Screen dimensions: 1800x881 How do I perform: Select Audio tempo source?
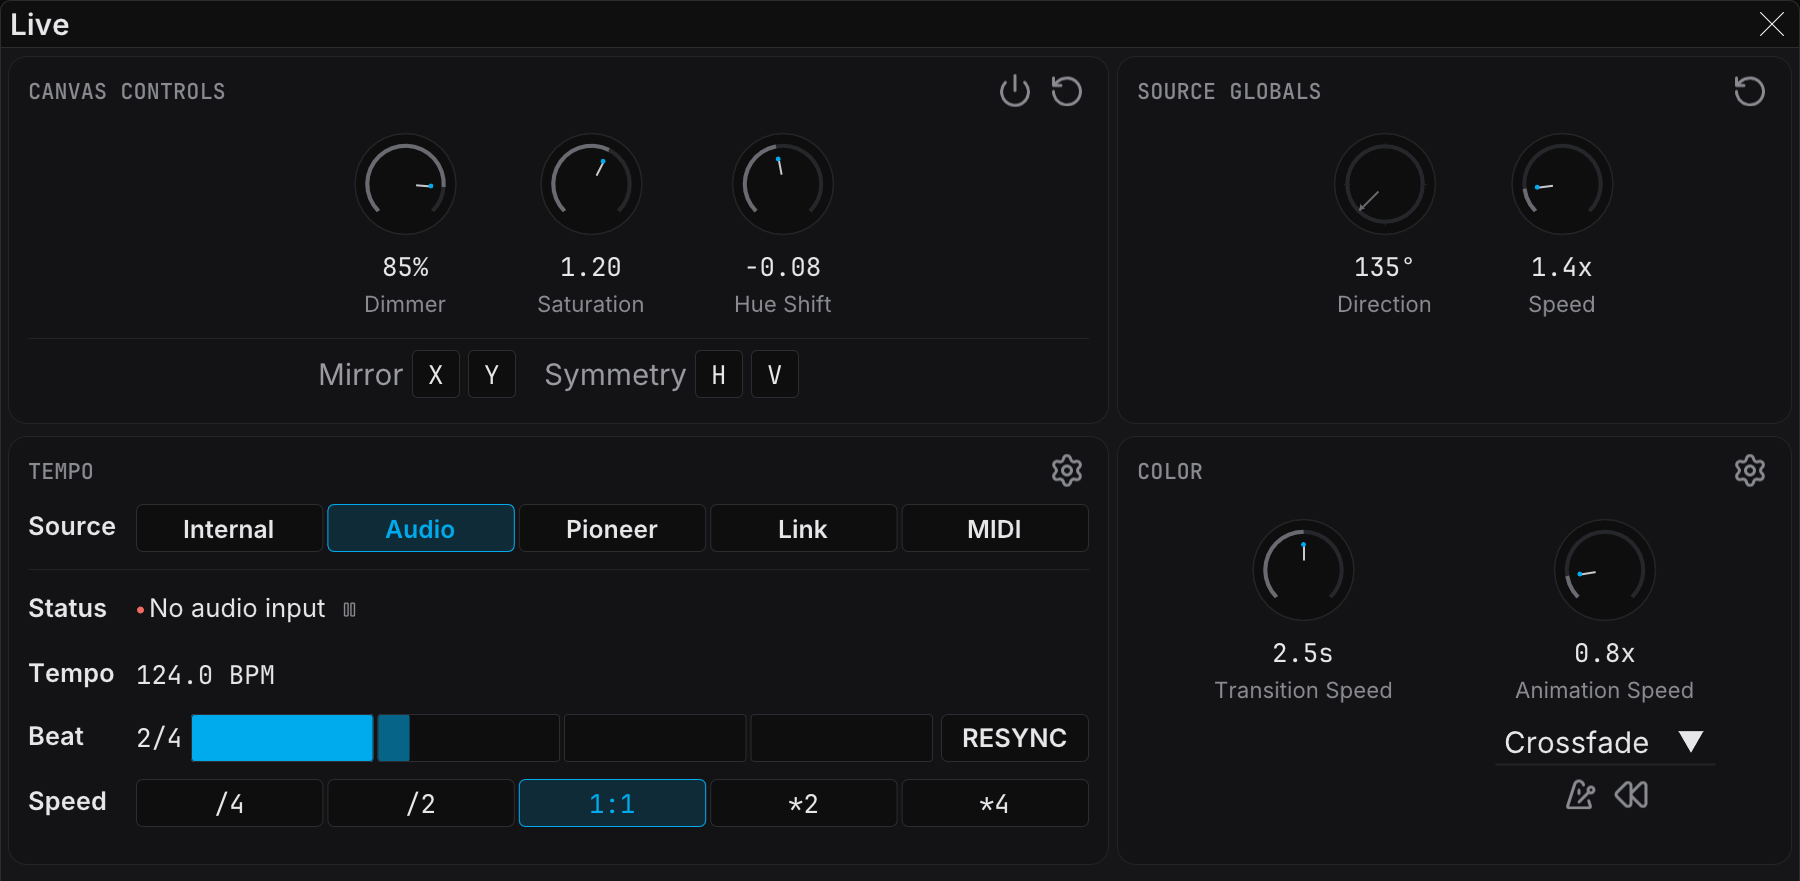coord(421,528)
